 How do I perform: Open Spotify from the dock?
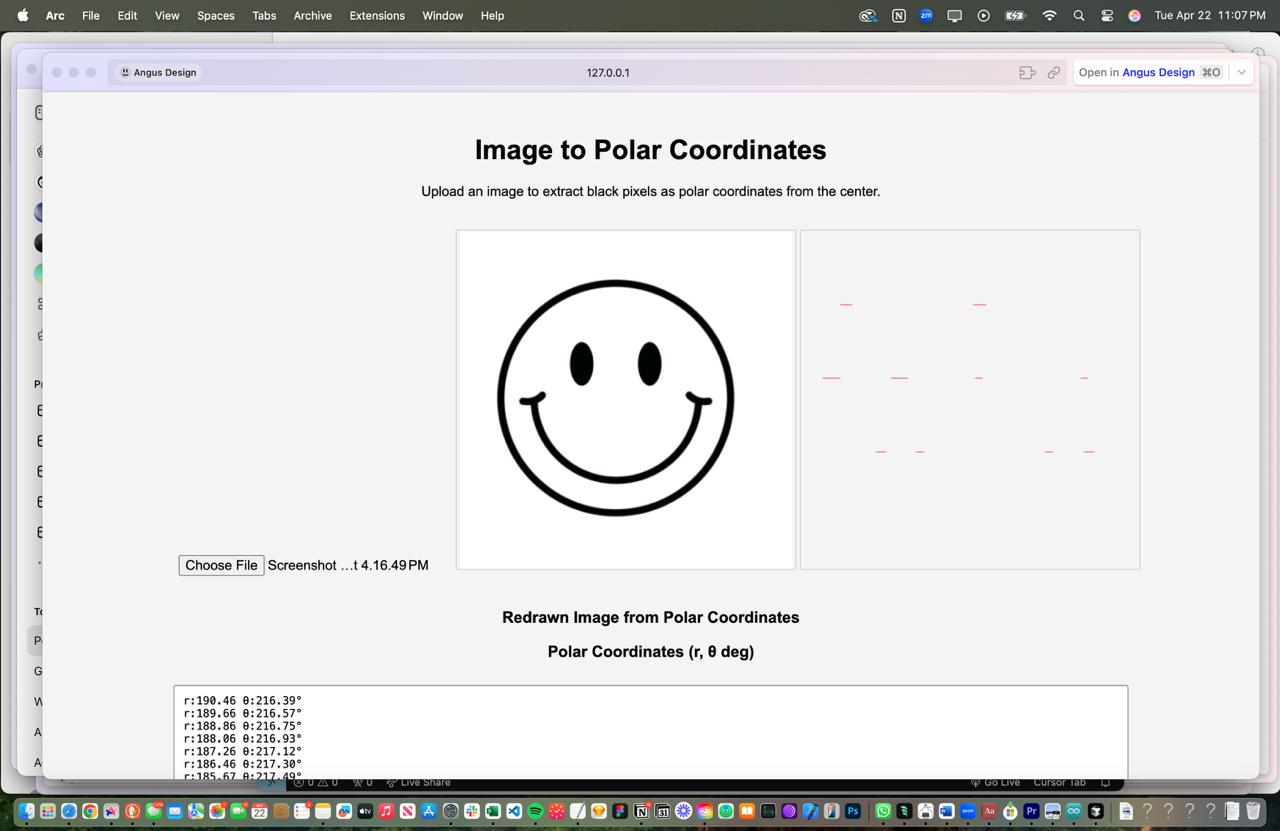point(535,811)
